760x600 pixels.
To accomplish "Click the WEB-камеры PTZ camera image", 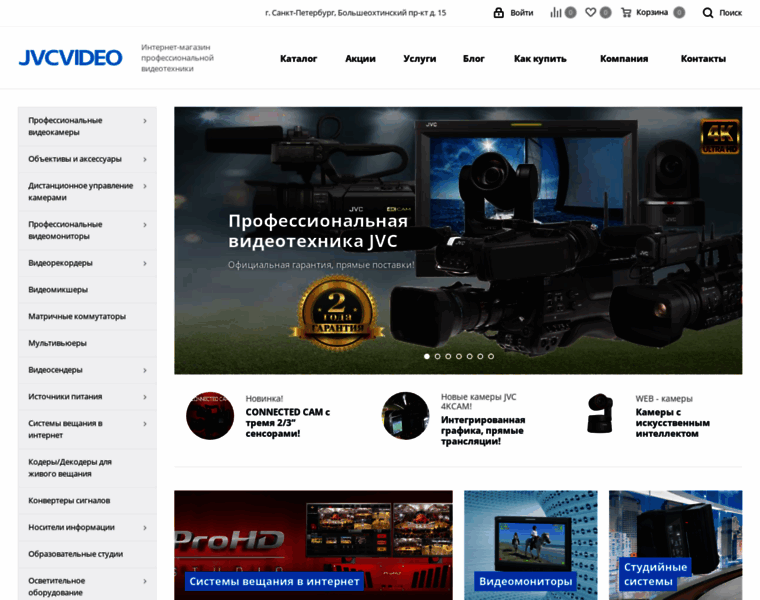I will pos(600,415).
